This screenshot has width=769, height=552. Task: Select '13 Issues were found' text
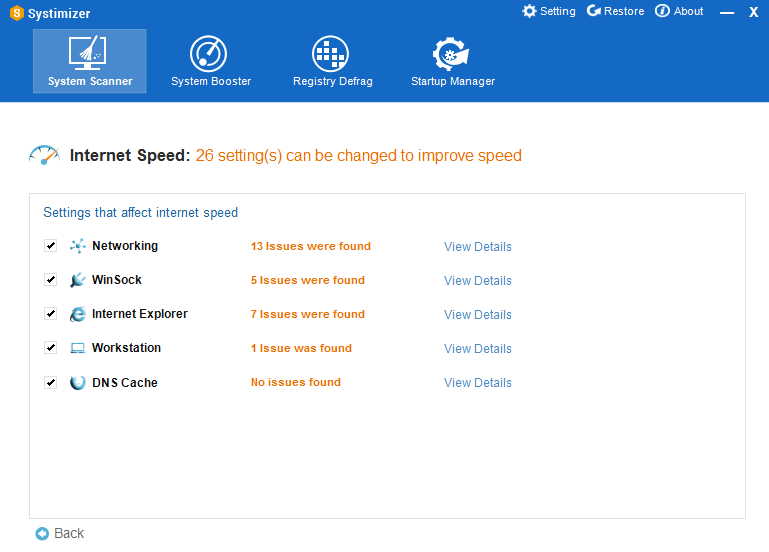311,246
